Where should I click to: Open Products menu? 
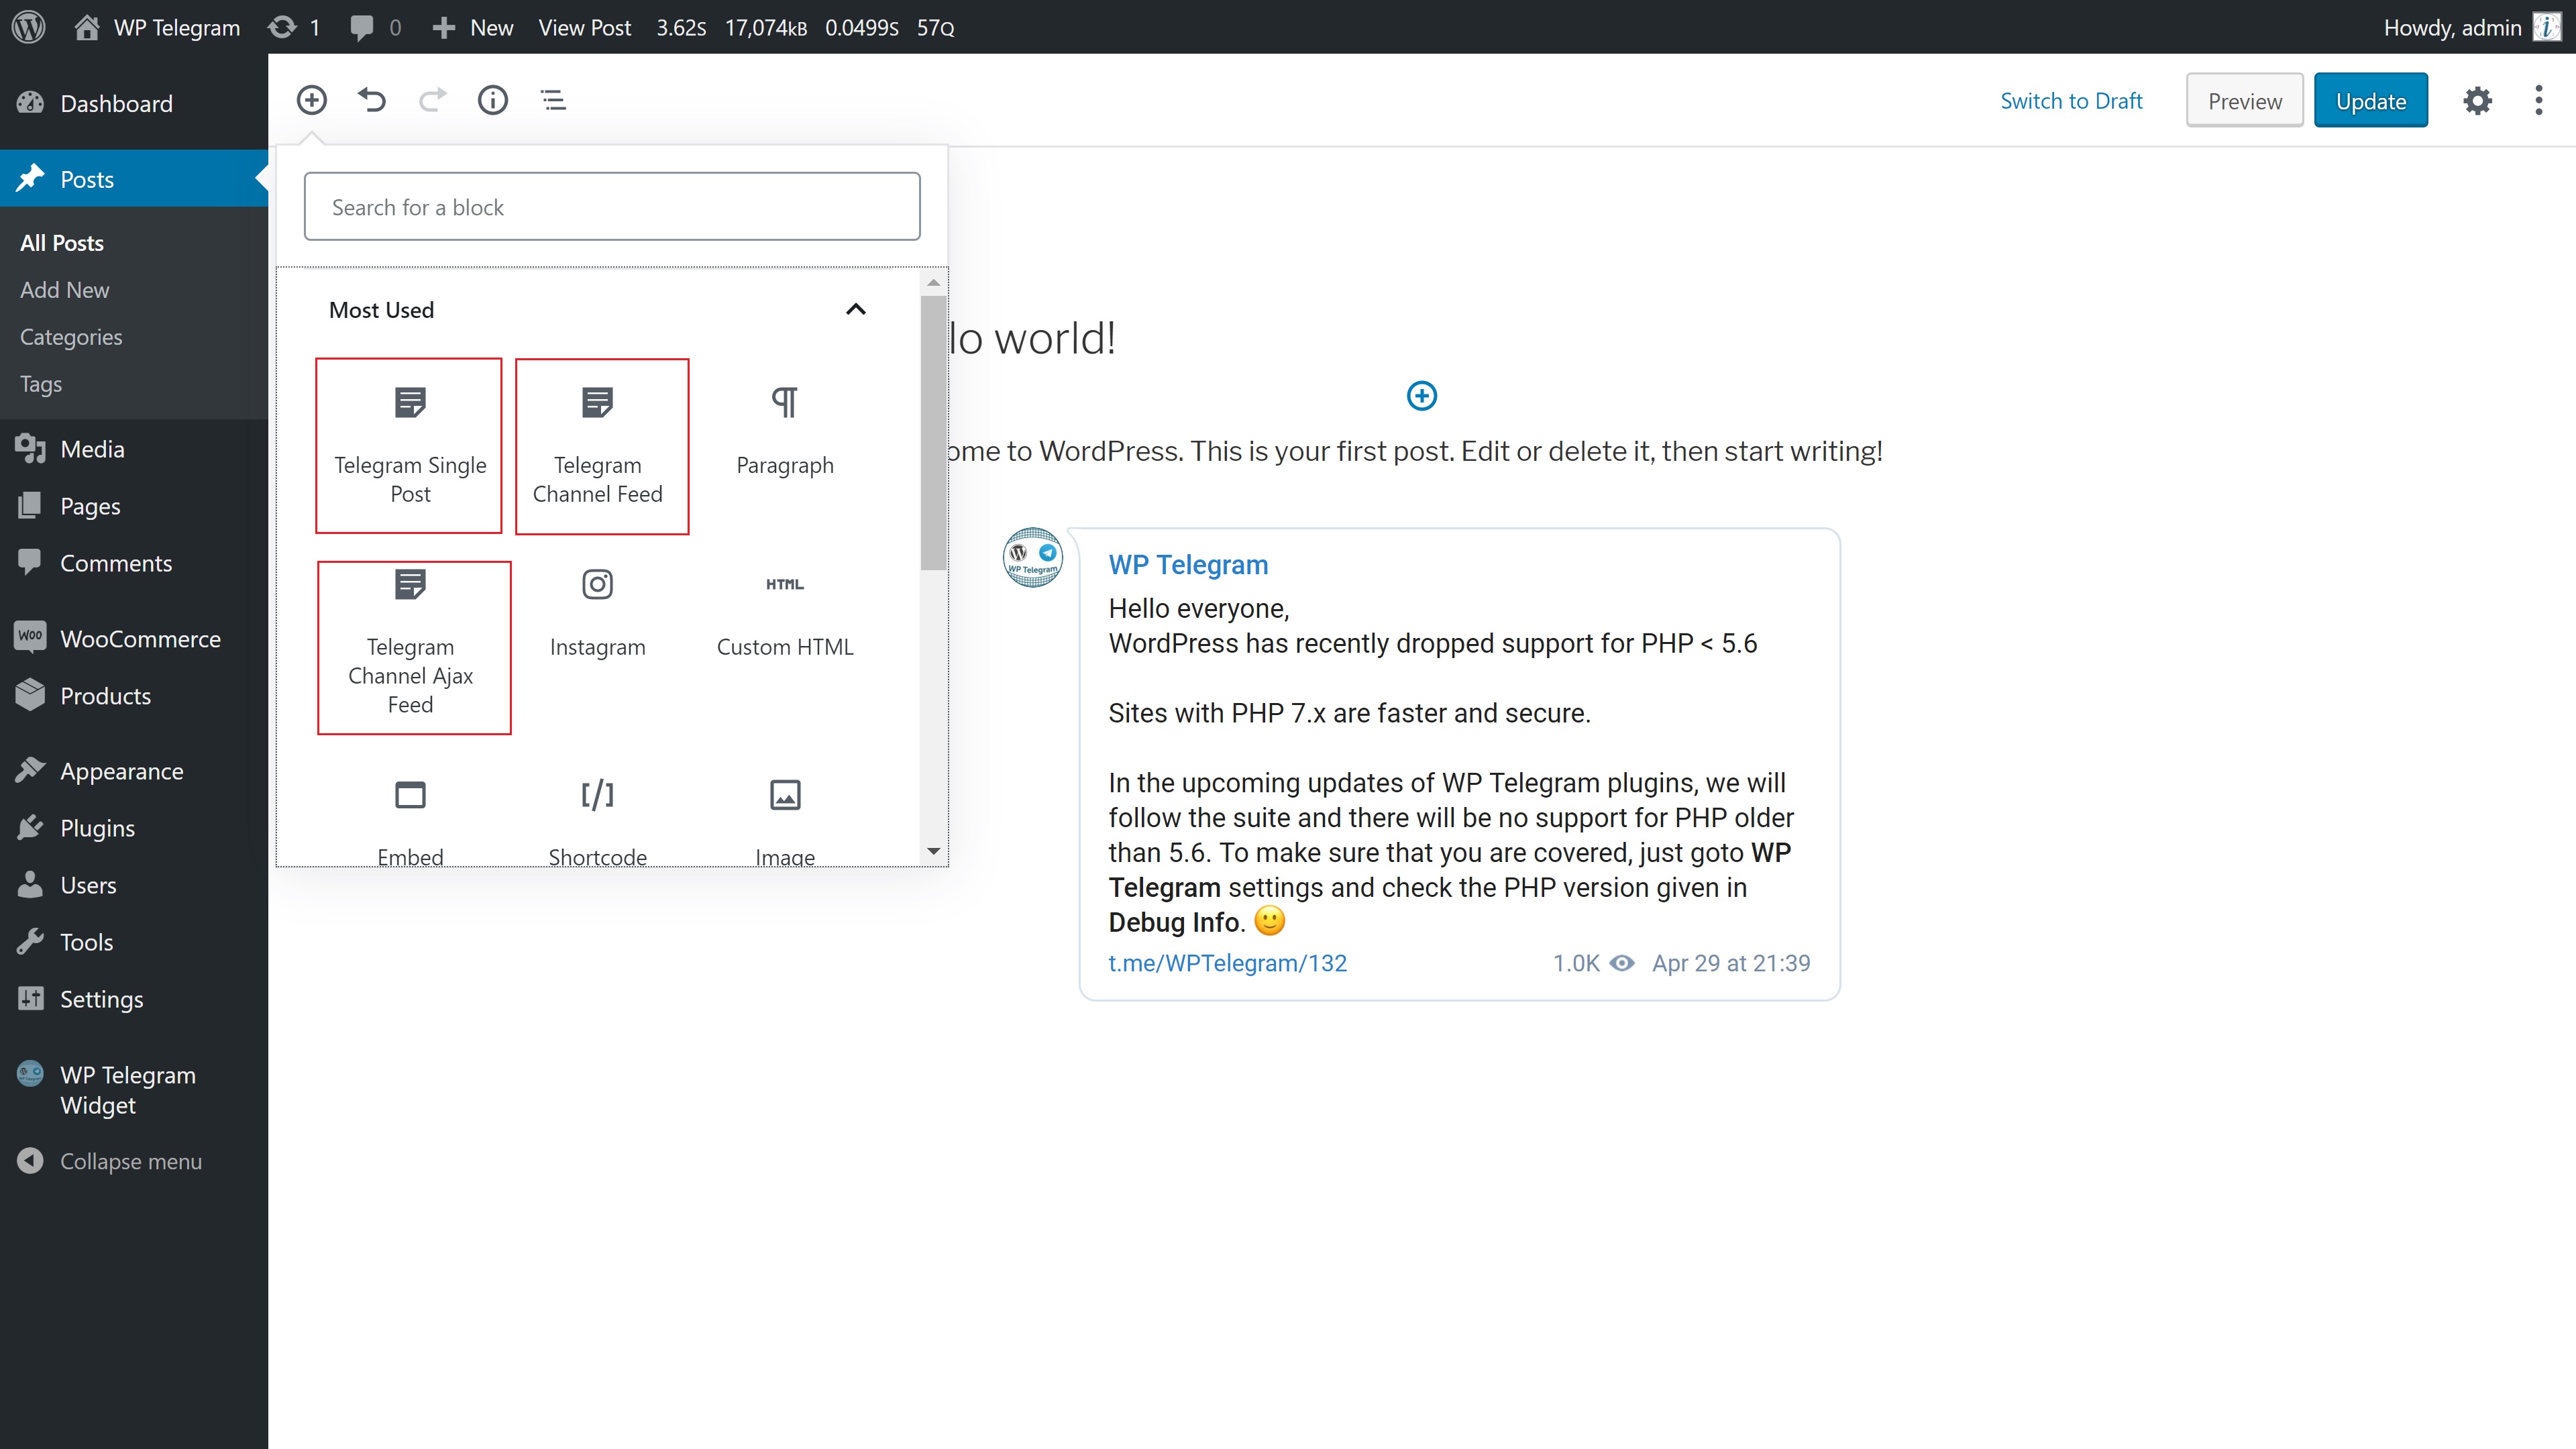(134, 695)
